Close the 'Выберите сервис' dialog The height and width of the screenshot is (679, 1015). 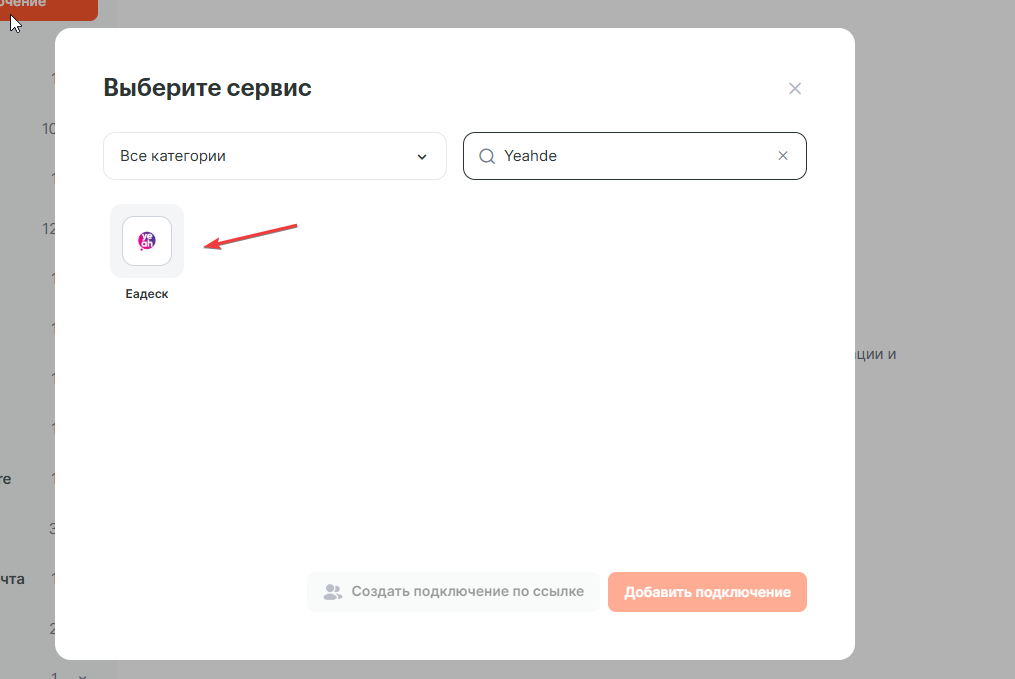point(795,89)
